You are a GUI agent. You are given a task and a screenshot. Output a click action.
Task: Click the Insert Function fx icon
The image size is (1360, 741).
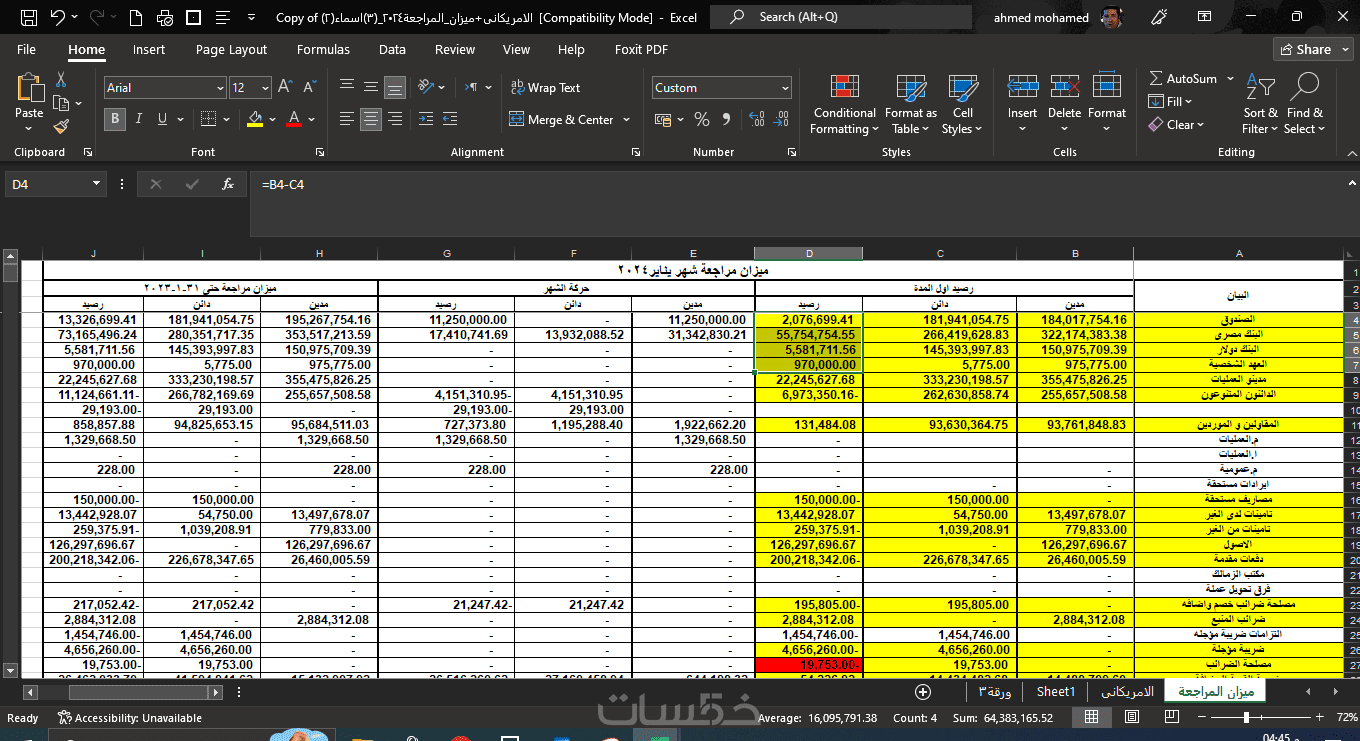pyautogui.click(x=227, y=184)
